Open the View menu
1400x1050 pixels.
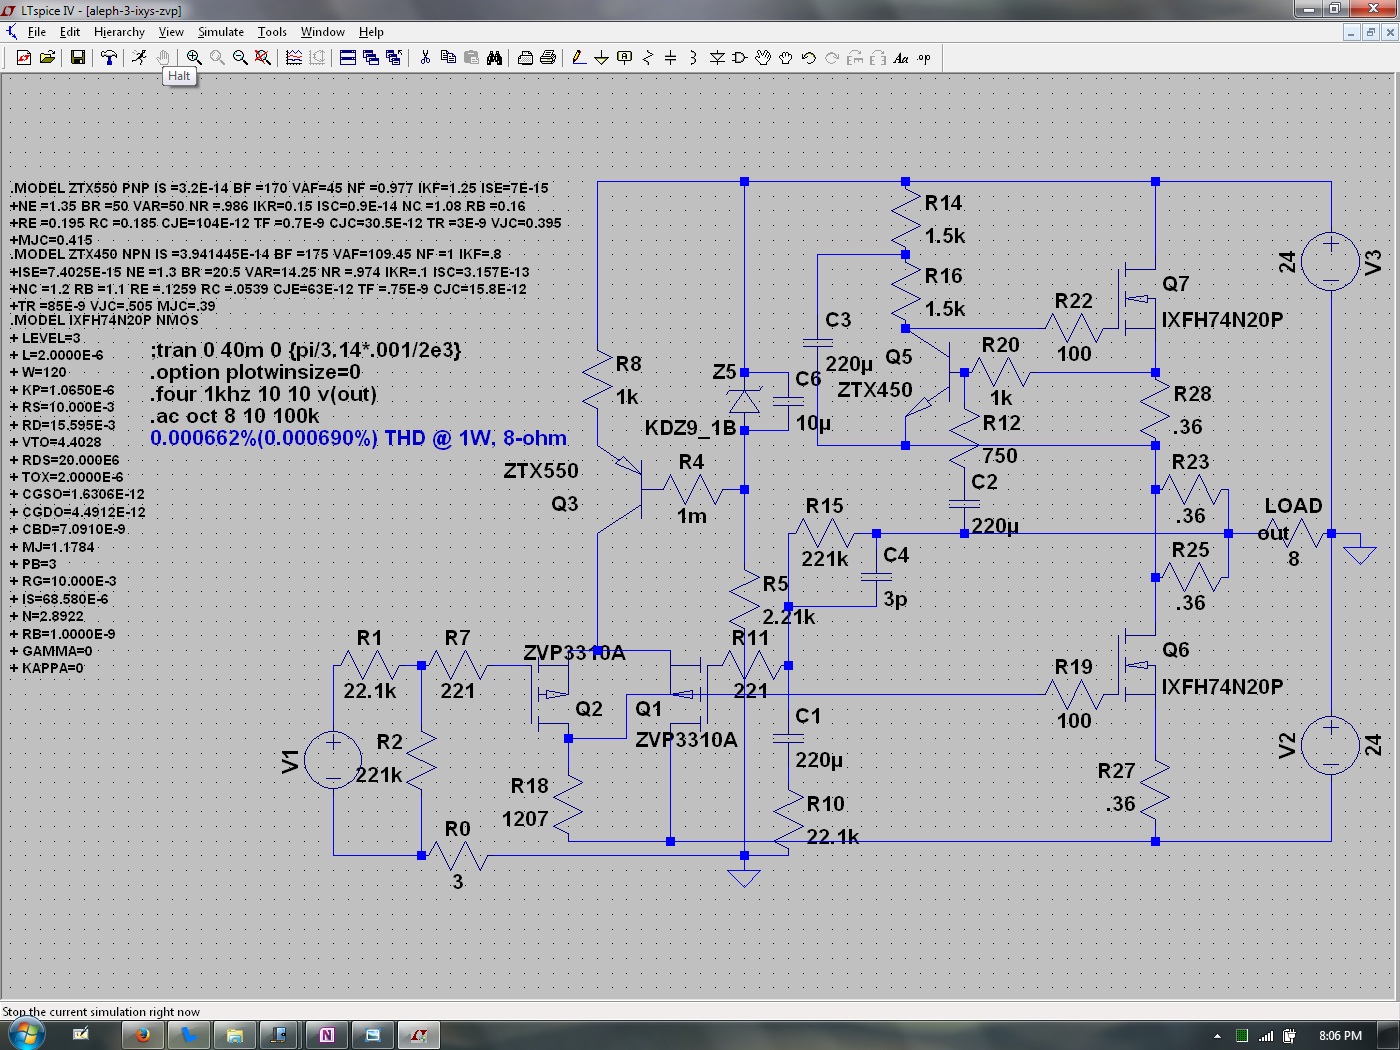coord(171,32)
